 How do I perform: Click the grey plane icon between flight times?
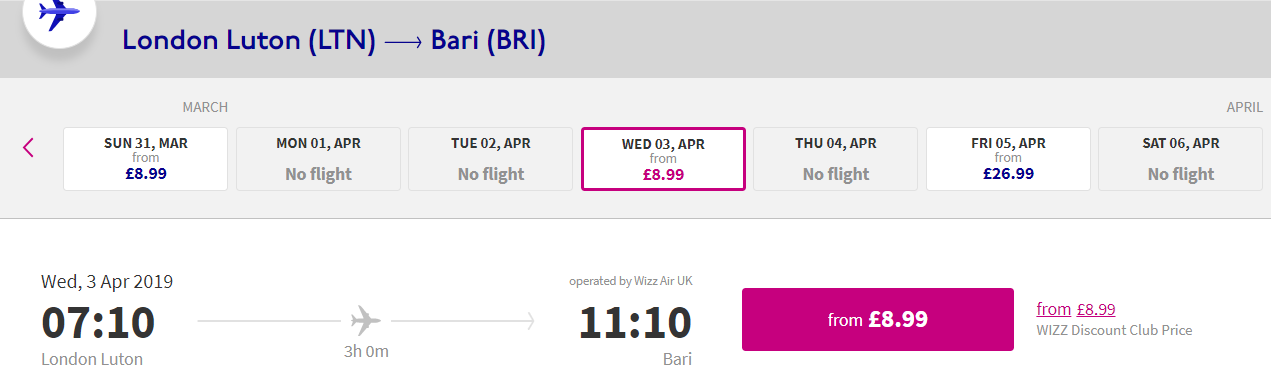click(x=366, y=321)
